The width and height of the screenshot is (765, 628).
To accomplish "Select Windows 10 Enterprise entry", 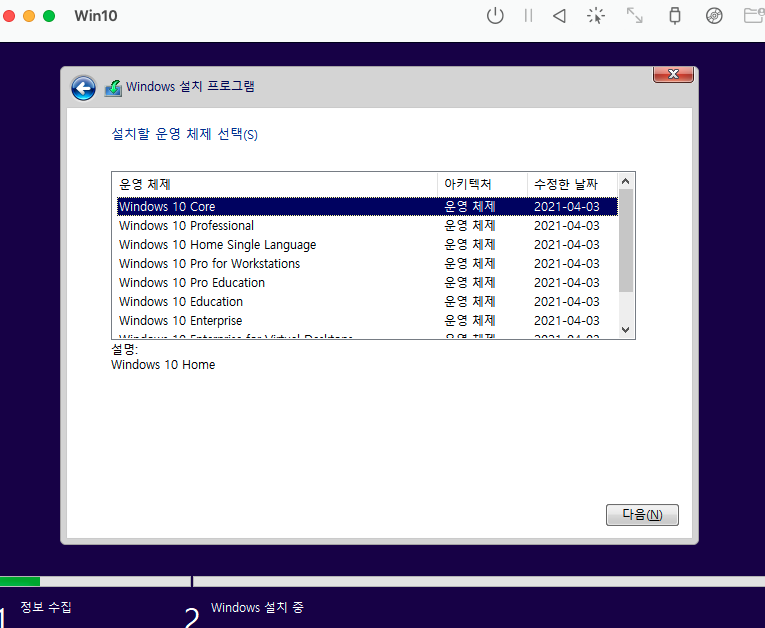I will click(x=367, y=321).
